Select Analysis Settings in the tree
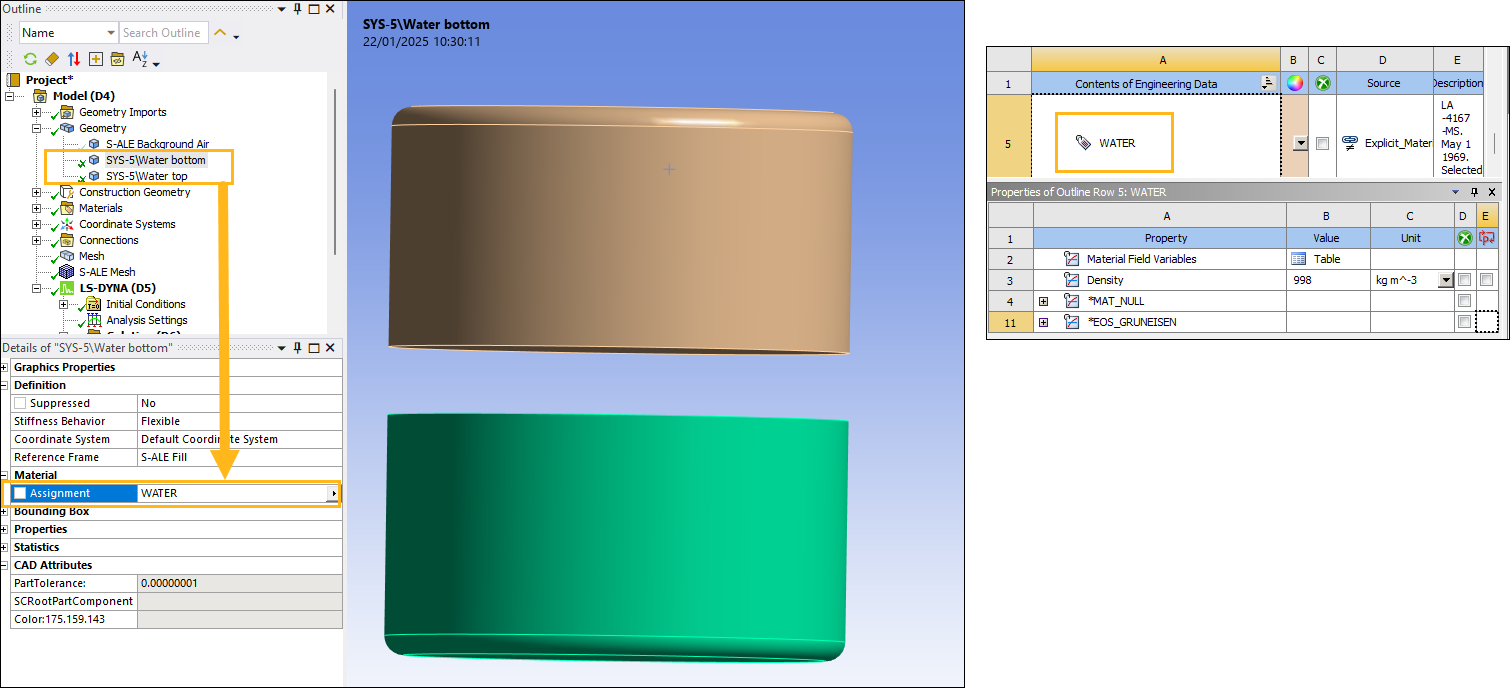 pyautogui.click(x=147, y=320)
